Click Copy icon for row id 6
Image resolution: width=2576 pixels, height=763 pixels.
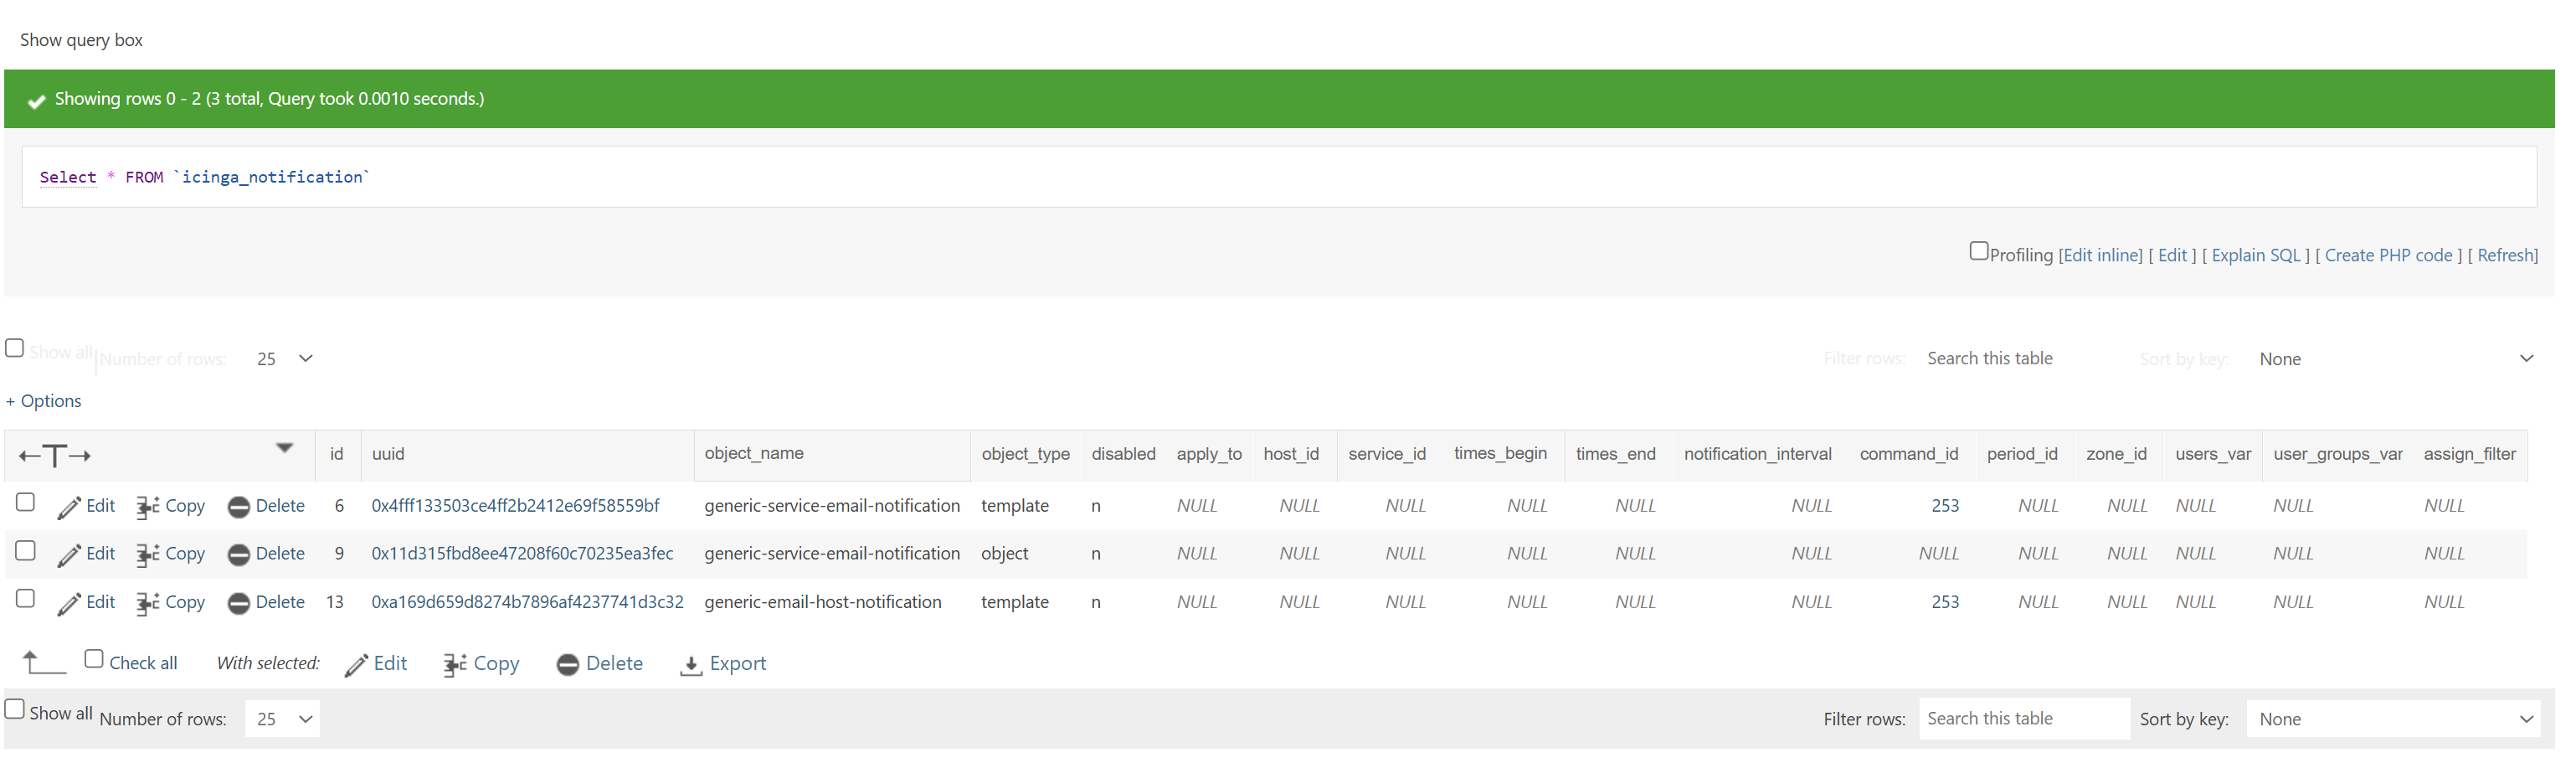148,508
